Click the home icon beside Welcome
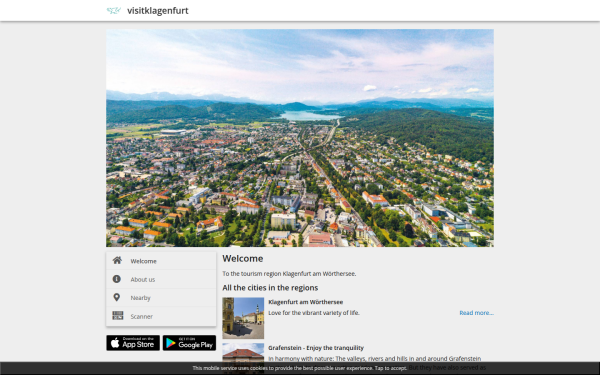This screenshot has height=375, width=600. coord(117,261)
